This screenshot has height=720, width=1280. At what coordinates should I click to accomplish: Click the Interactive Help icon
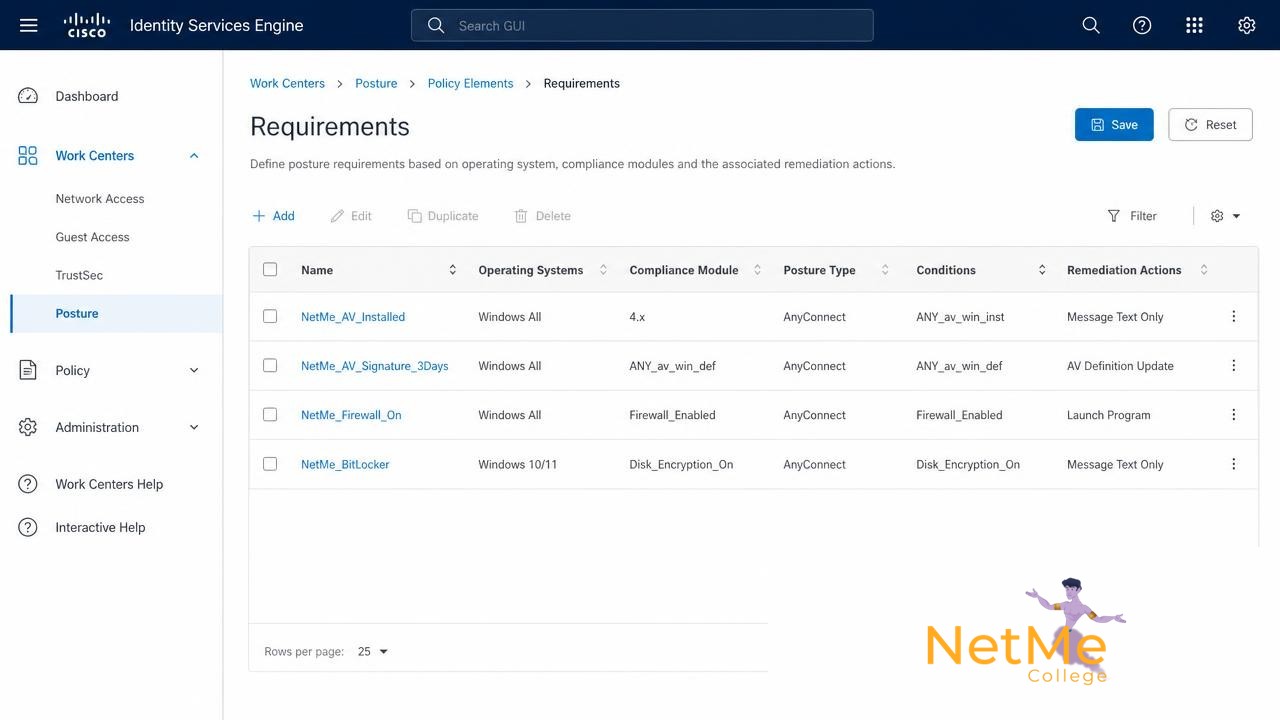28,527
